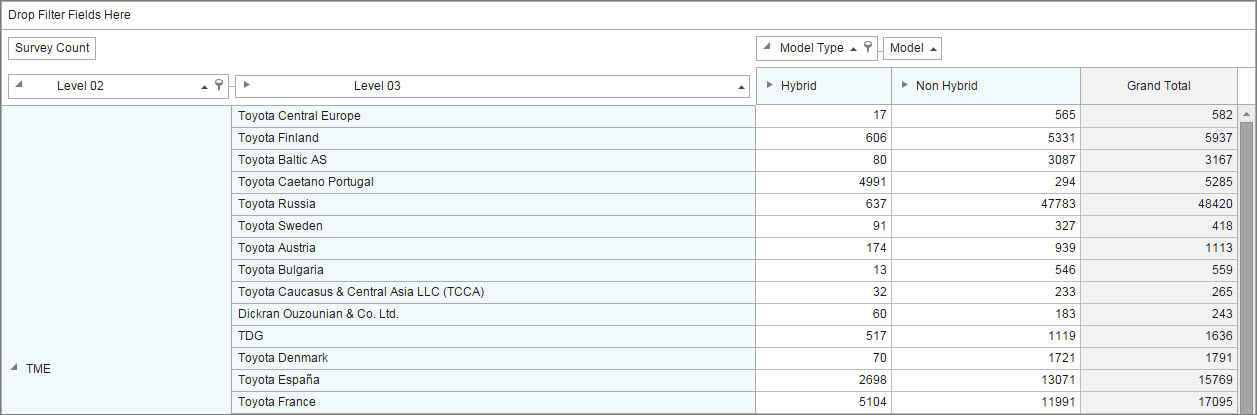This screenshot has height=415, width=1257.
Task: Click Hybrid value 2698 for Toyota España
Action: (824, 380)
